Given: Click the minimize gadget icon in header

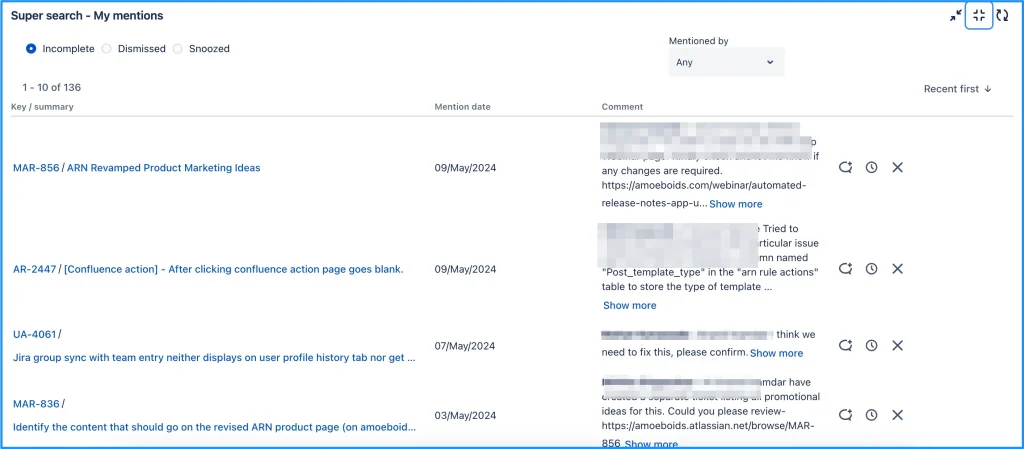Looking at the screenshot, I should coord(956,15).
